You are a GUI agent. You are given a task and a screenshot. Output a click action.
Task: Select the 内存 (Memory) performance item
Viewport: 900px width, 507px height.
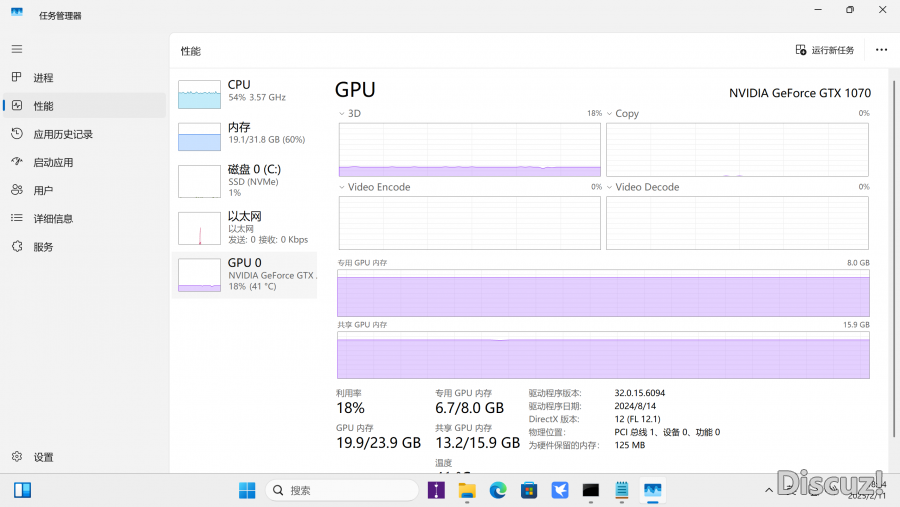click(x=245, y=137)
